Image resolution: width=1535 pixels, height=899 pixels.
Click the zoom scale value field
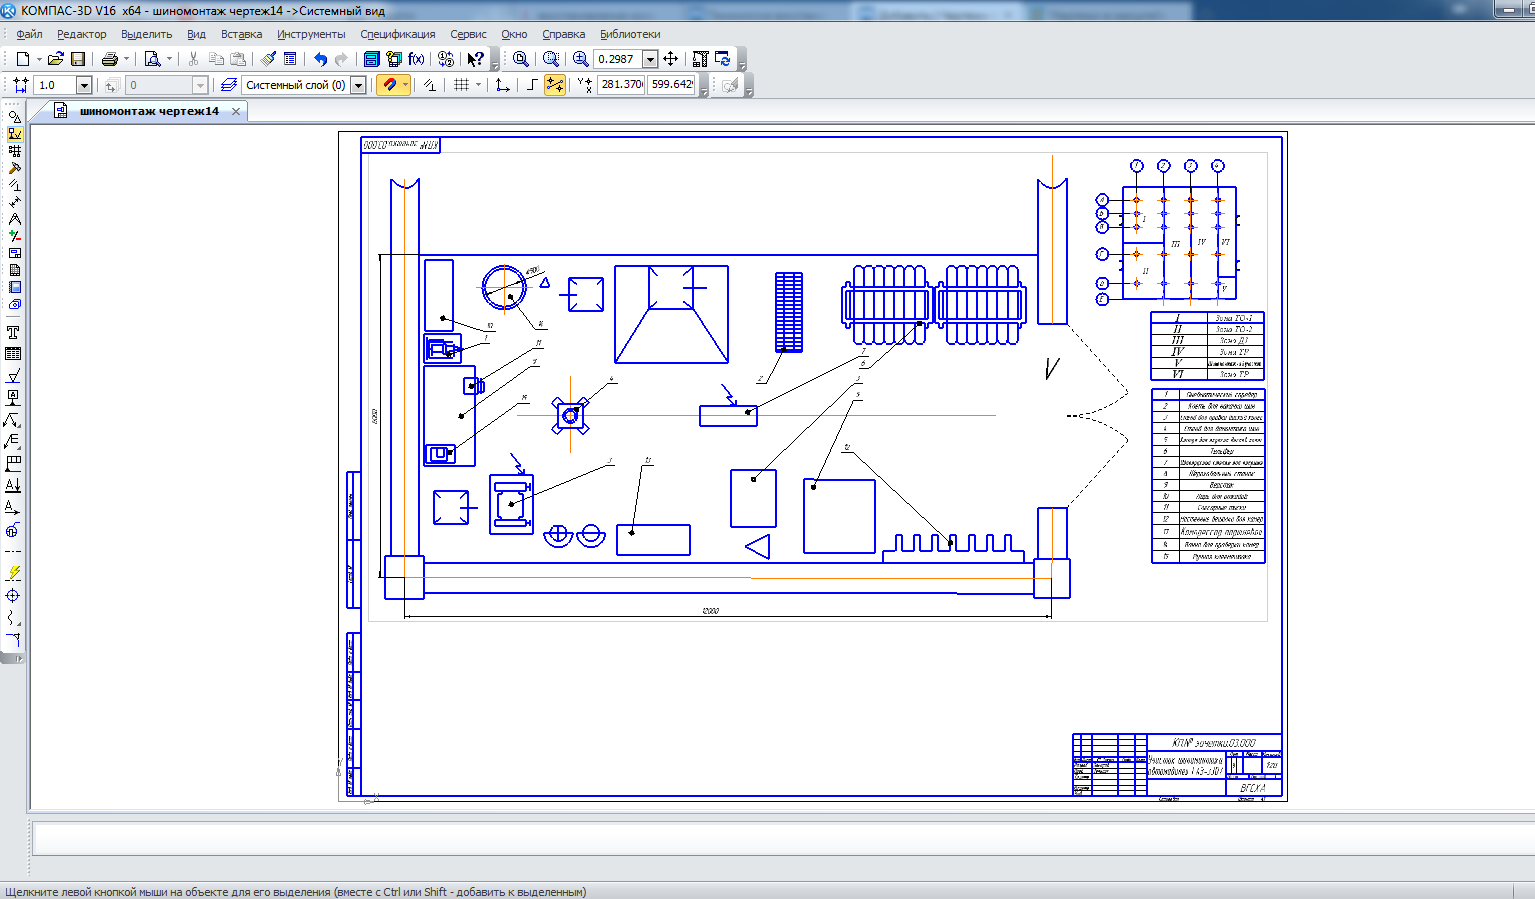pyautogui.click(x=618, y=59)
